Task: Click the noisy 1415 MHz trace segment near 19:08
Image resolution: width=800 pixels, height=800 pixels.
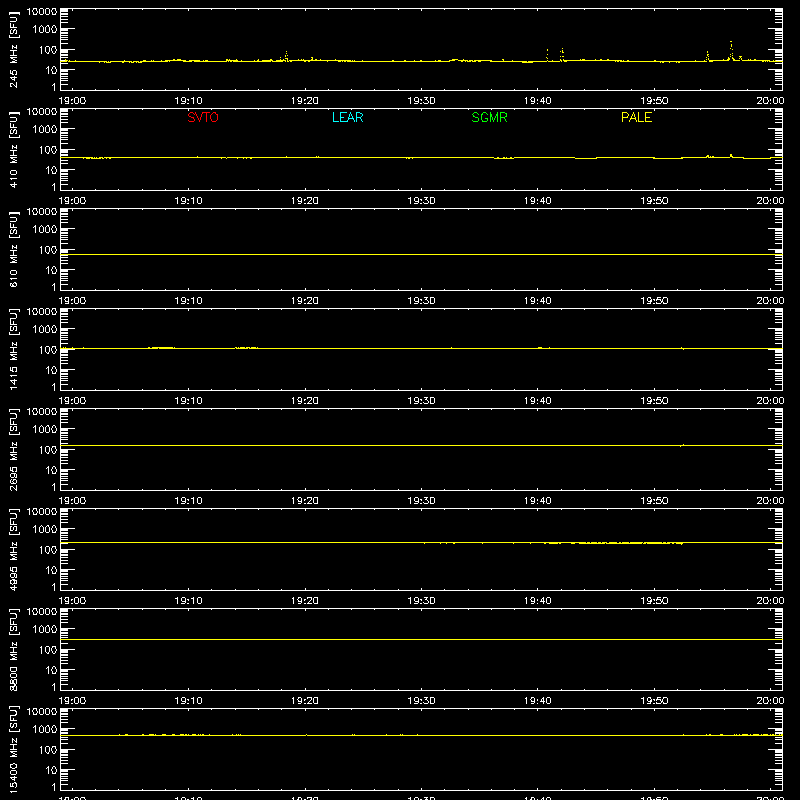Action: tap(161, 348)
